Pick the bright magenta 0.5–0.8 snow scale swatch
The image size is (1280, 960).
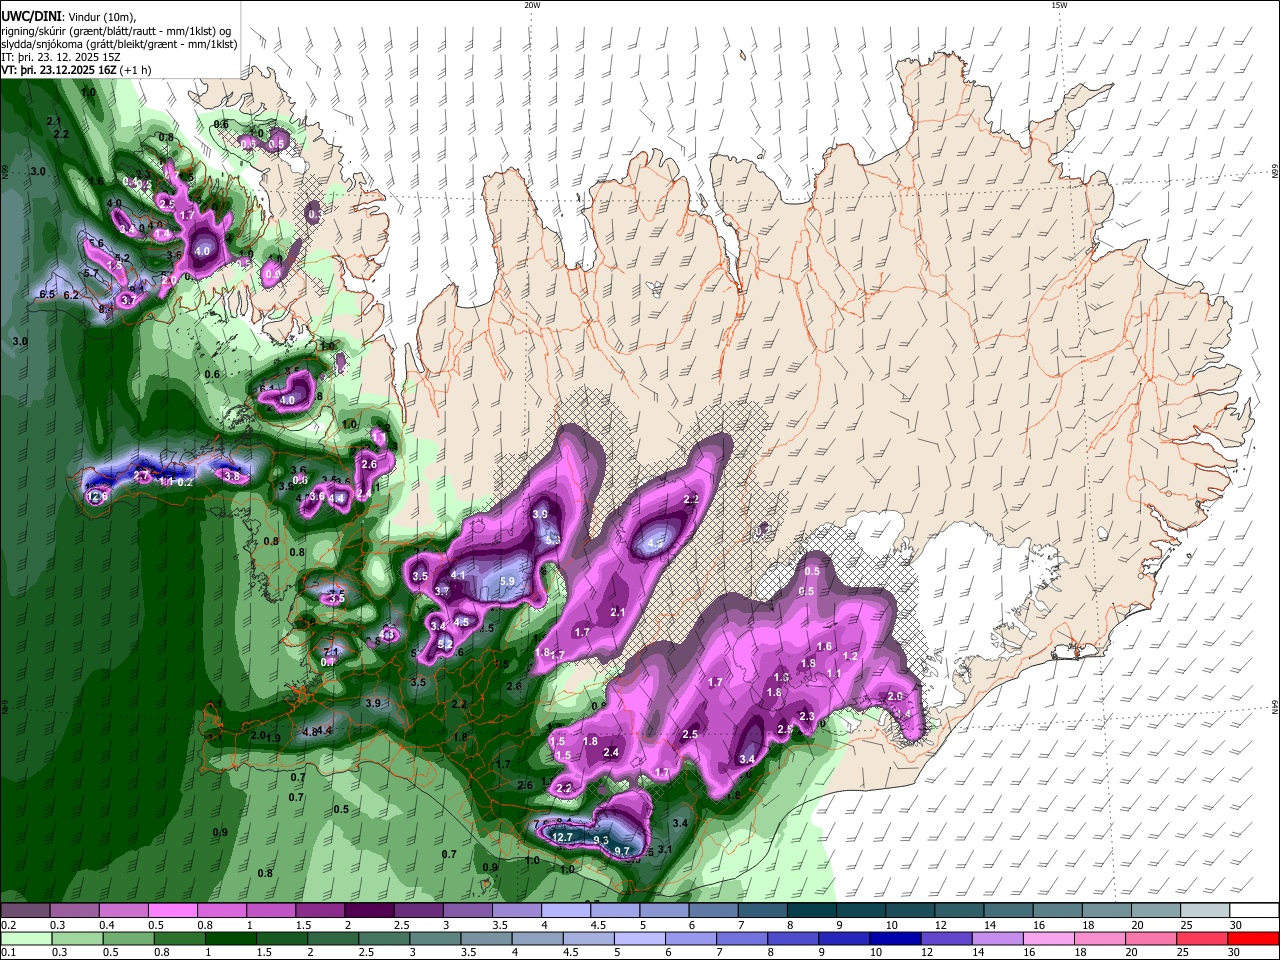[x=173, y=910]
